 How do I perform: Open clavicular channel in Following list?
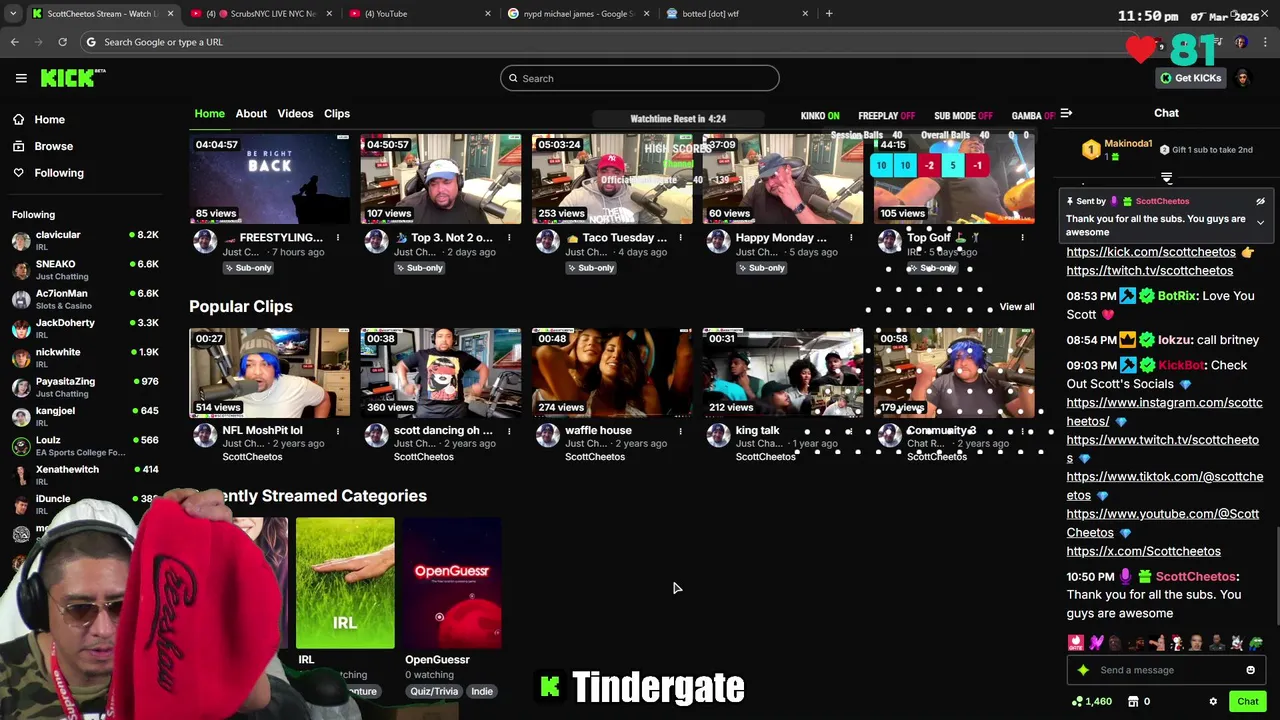tap(85, 241)
